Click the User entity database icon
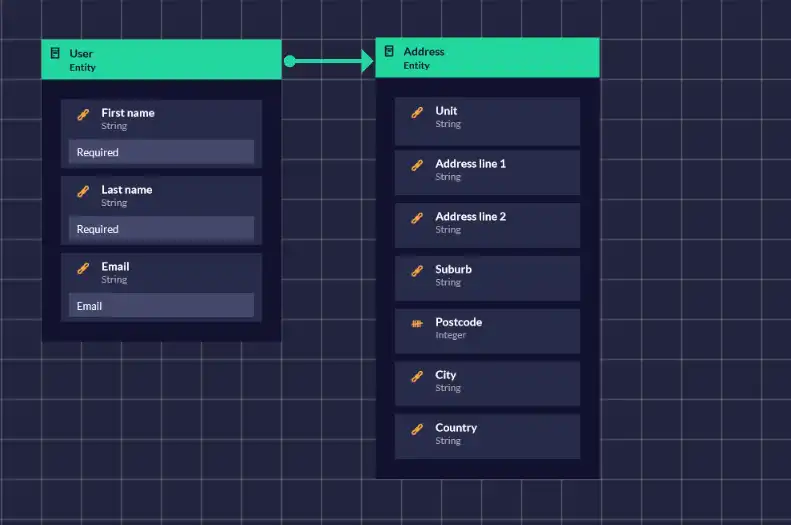The width and height of the screenshot is (791, 525). (55, 53)
